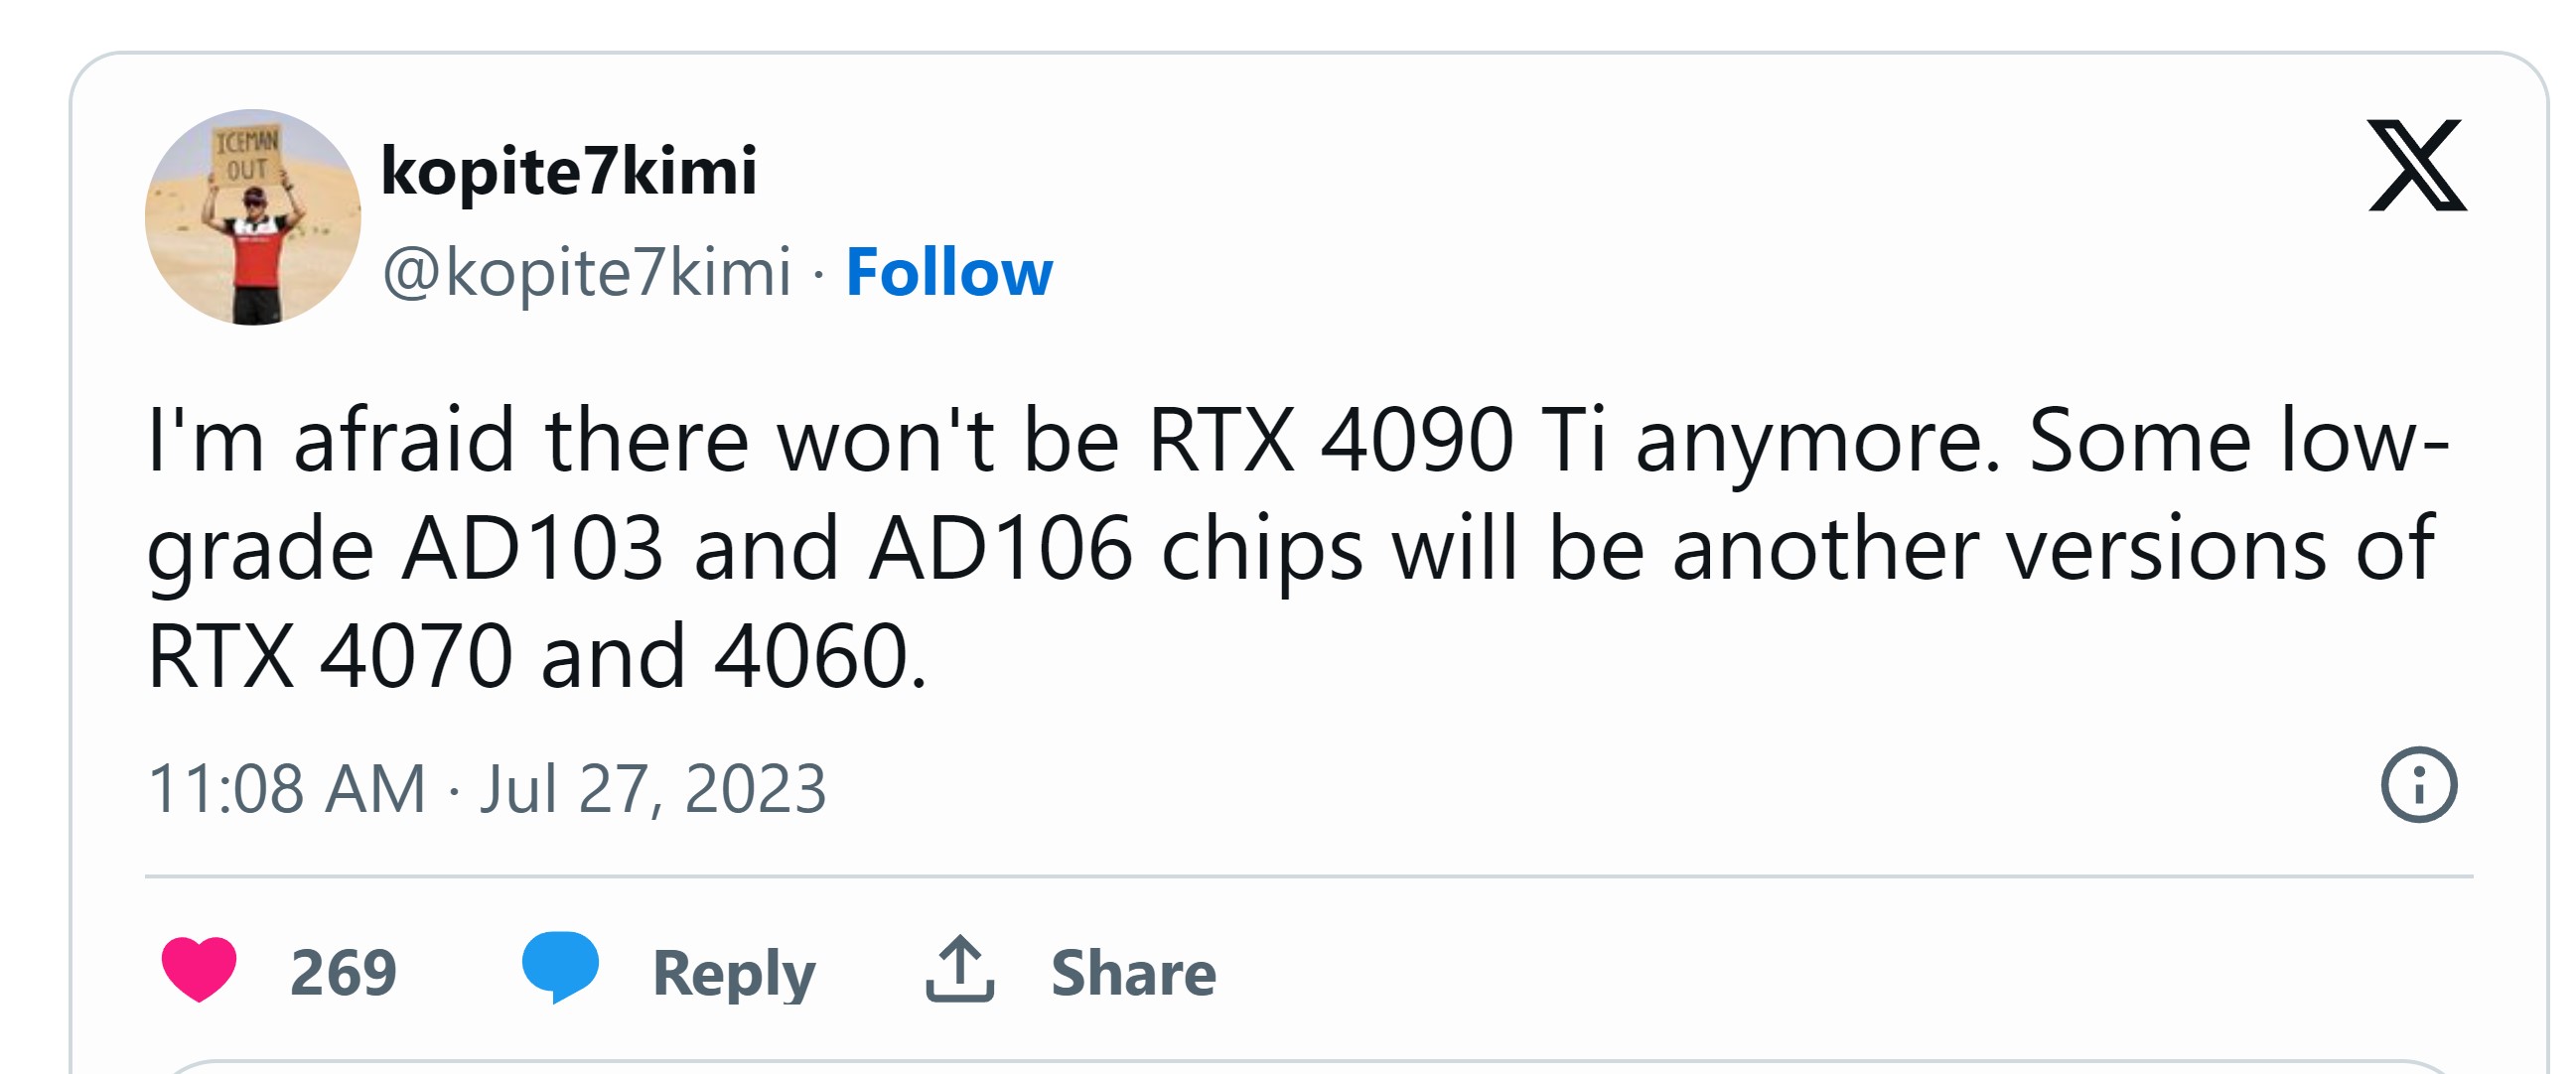Screen dimensions: 2576x1074
Task: Click the 269 likes count
Action: coord(343,973)
